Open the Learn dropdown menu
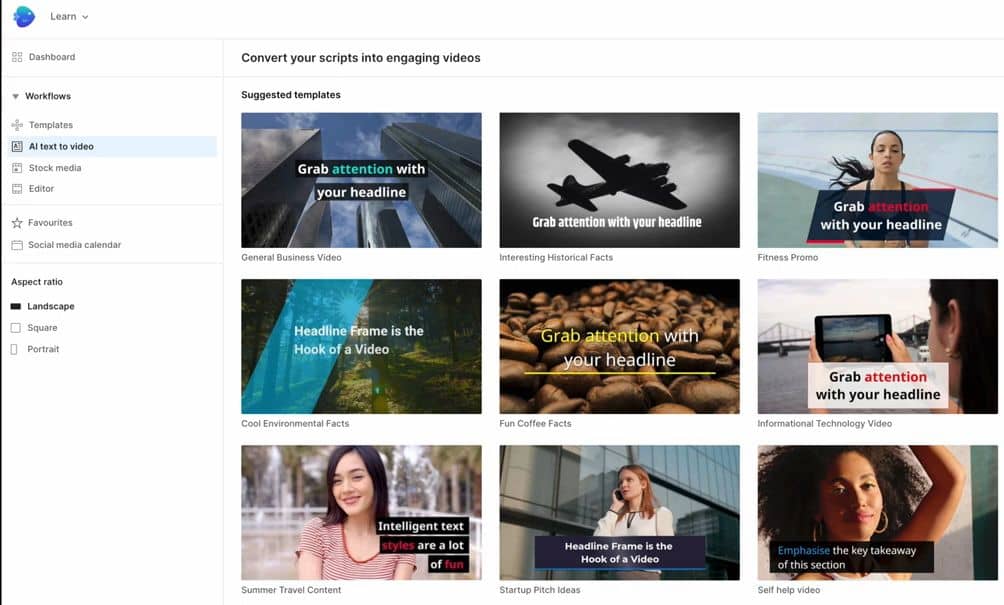 (69, 17)
